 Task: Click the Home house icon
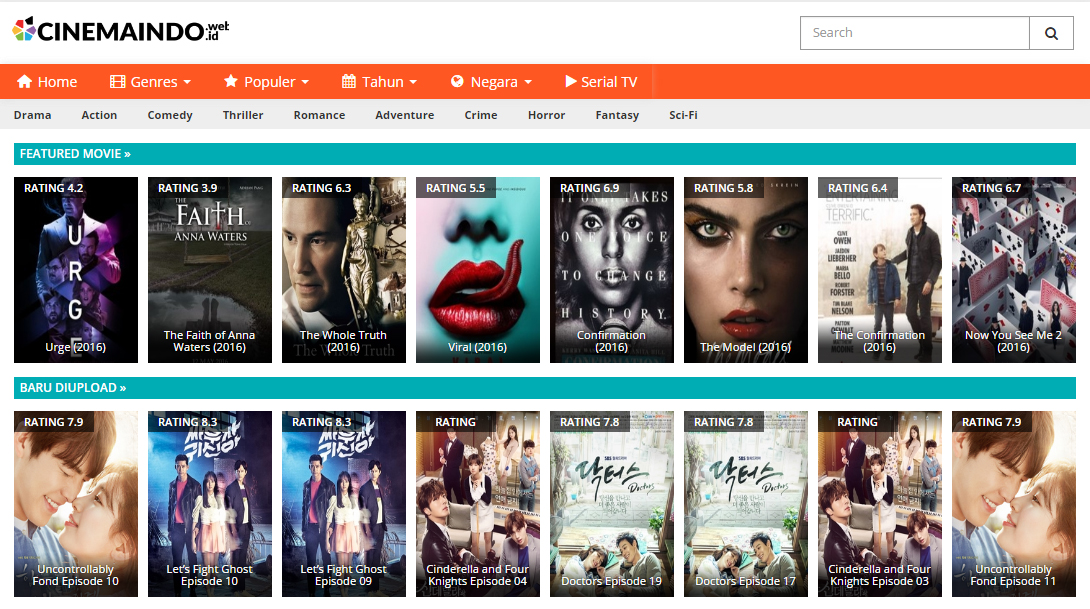point(24,81)
